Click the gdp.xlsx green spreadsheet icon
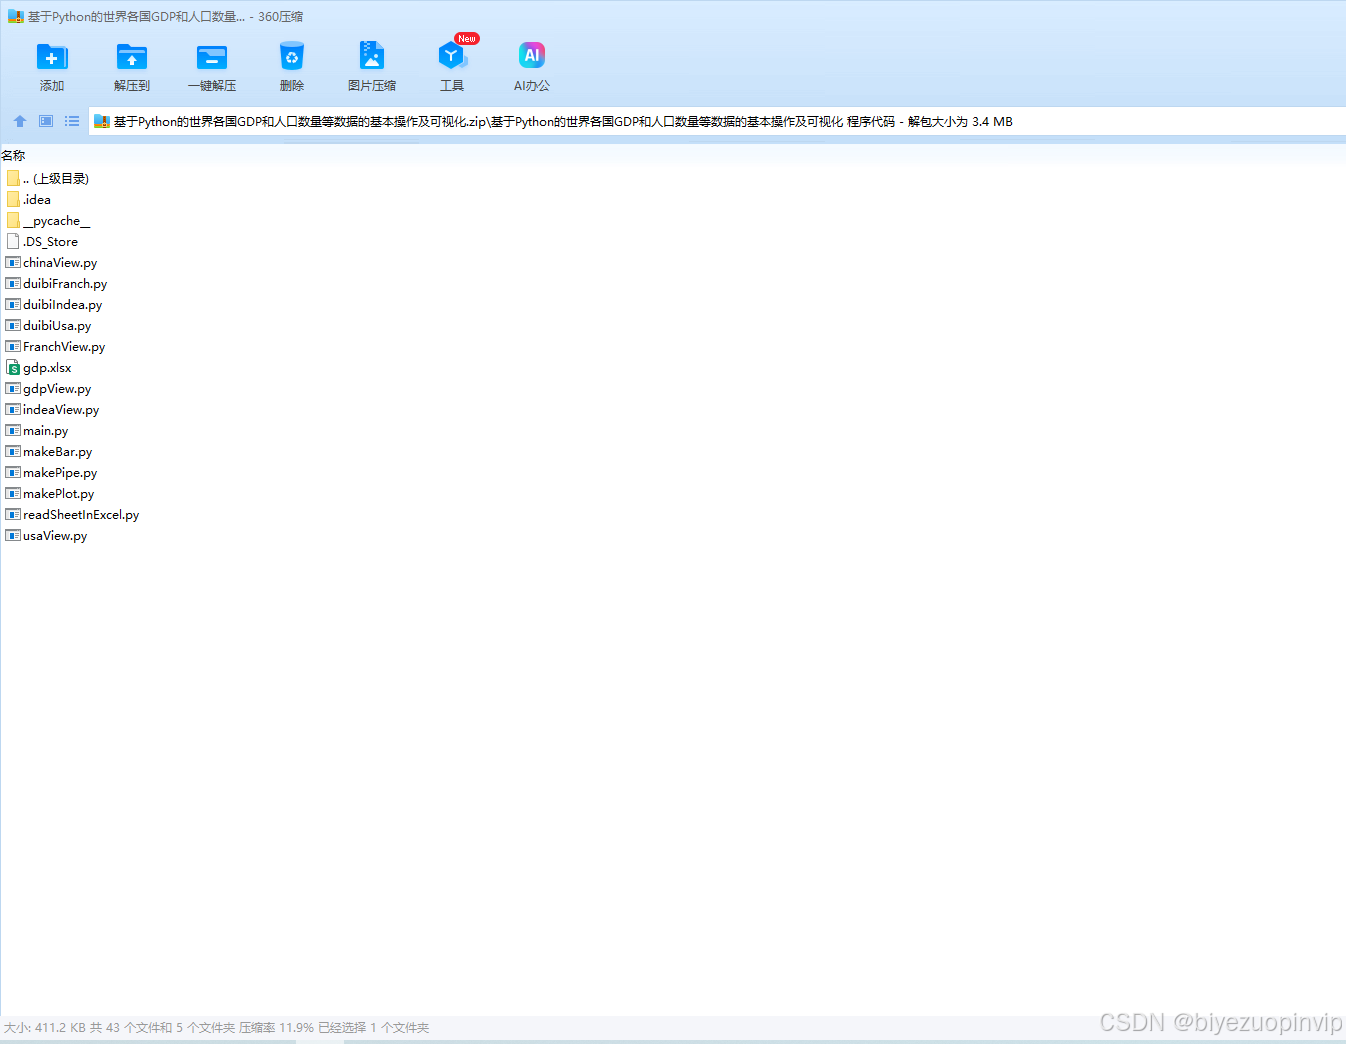1346x1044 pixels. (x=13, y=367)
